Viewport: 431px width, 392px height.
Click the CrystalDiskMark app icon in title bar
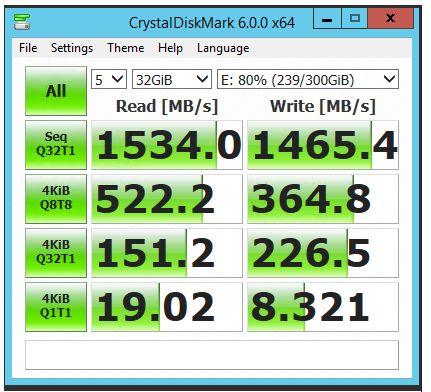coord(22,22)
